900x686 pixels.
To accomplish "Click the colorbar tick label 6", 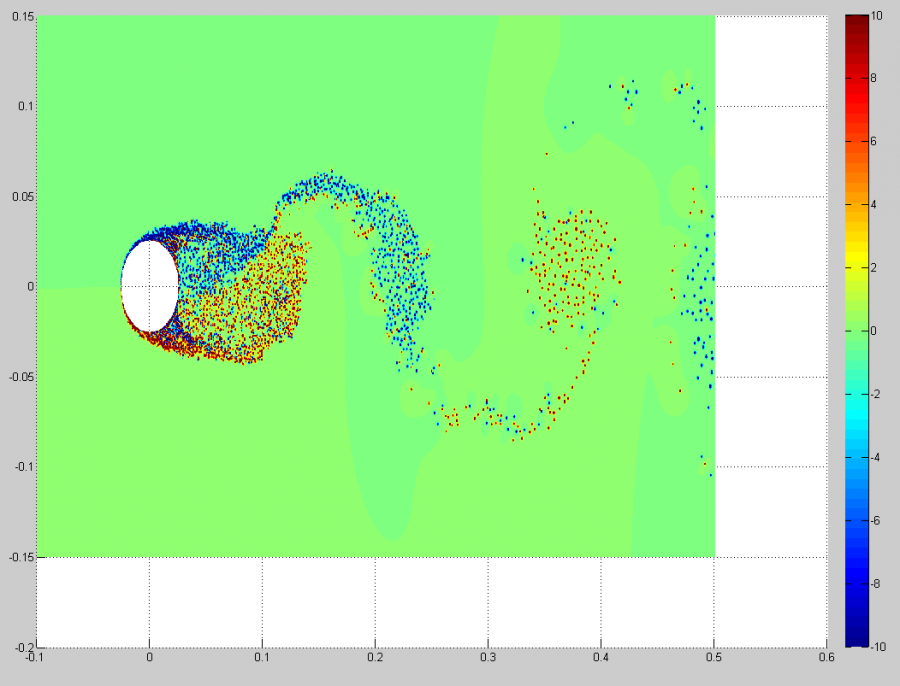I will (x=874, y=141).
